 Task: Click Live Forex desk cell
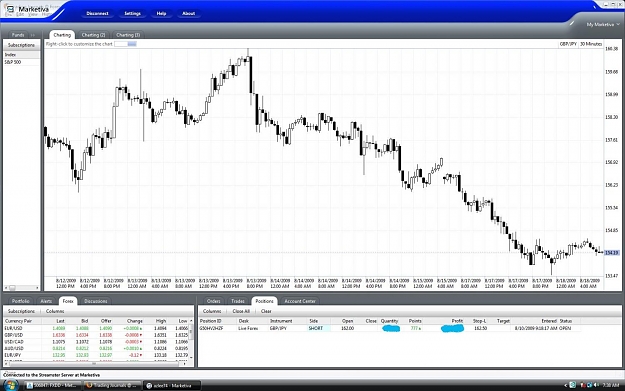coord(248,328)
